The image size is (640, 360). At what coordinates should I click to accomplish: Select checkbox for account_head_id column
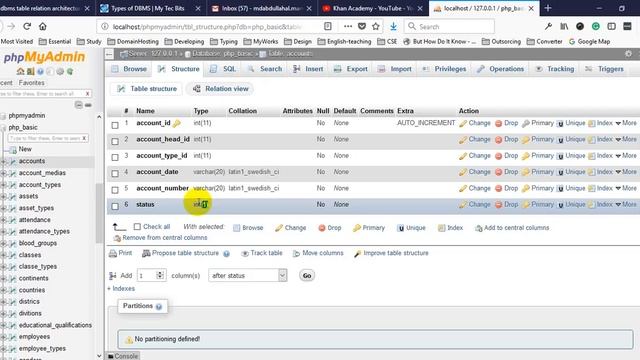click(x=115, y=142)
